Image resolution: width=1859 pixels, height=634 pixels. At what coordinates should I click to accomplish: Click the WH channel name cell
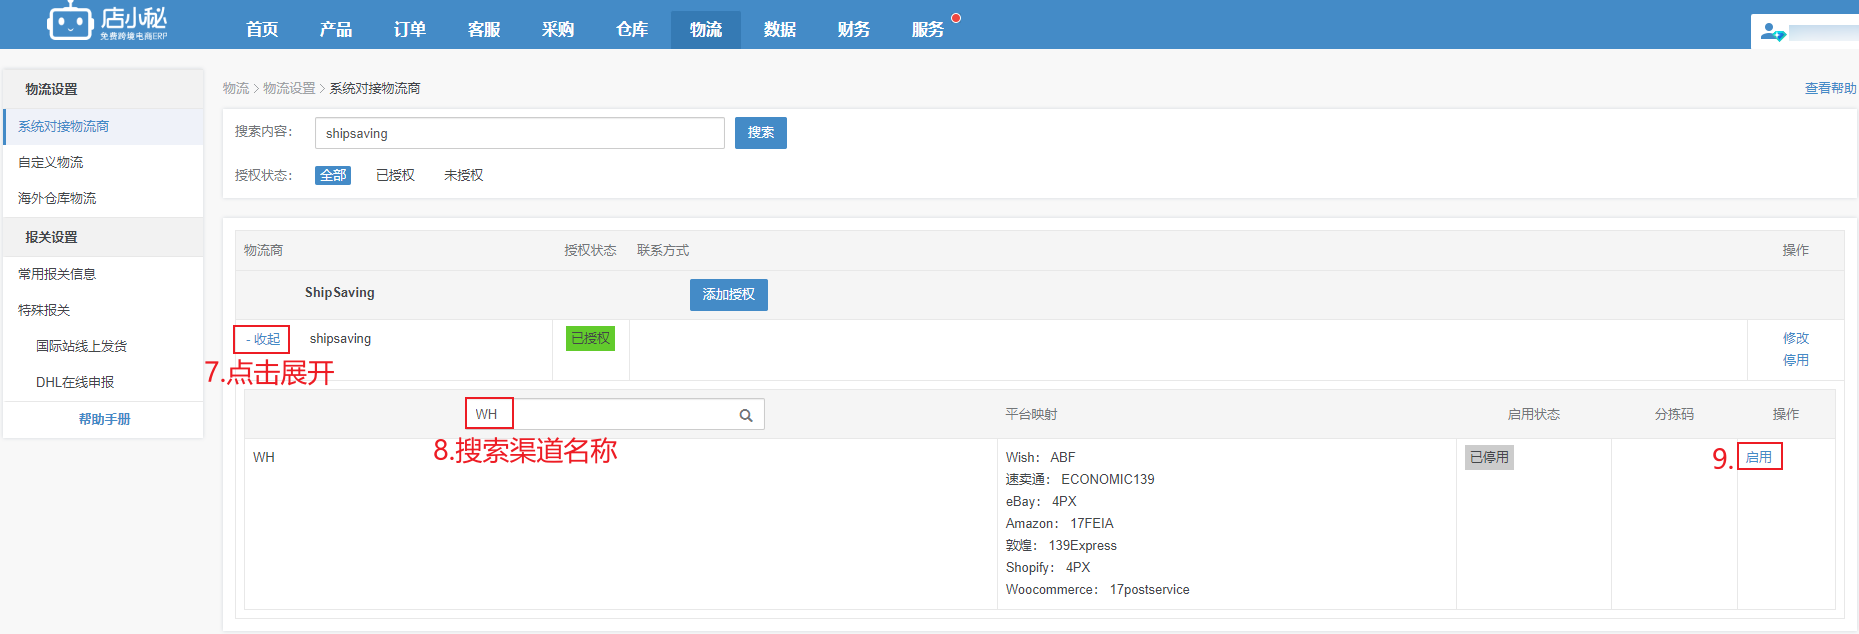pyautogui.click(x=264, y=458)
